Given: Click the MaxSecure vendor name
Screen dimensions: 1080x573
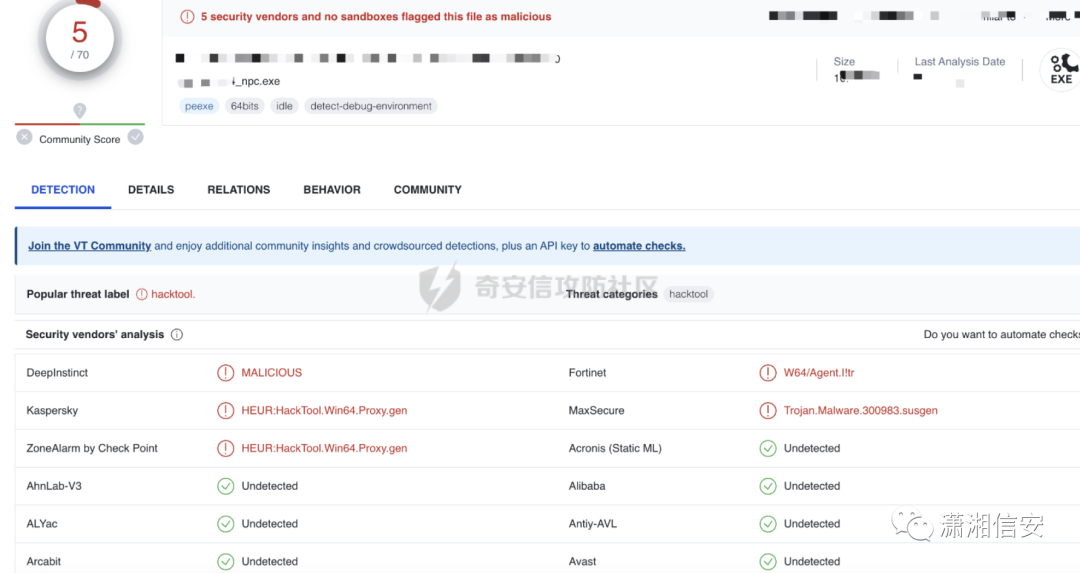Looking at the screenshot, I should pyautogui.click(x=596, y=410).
